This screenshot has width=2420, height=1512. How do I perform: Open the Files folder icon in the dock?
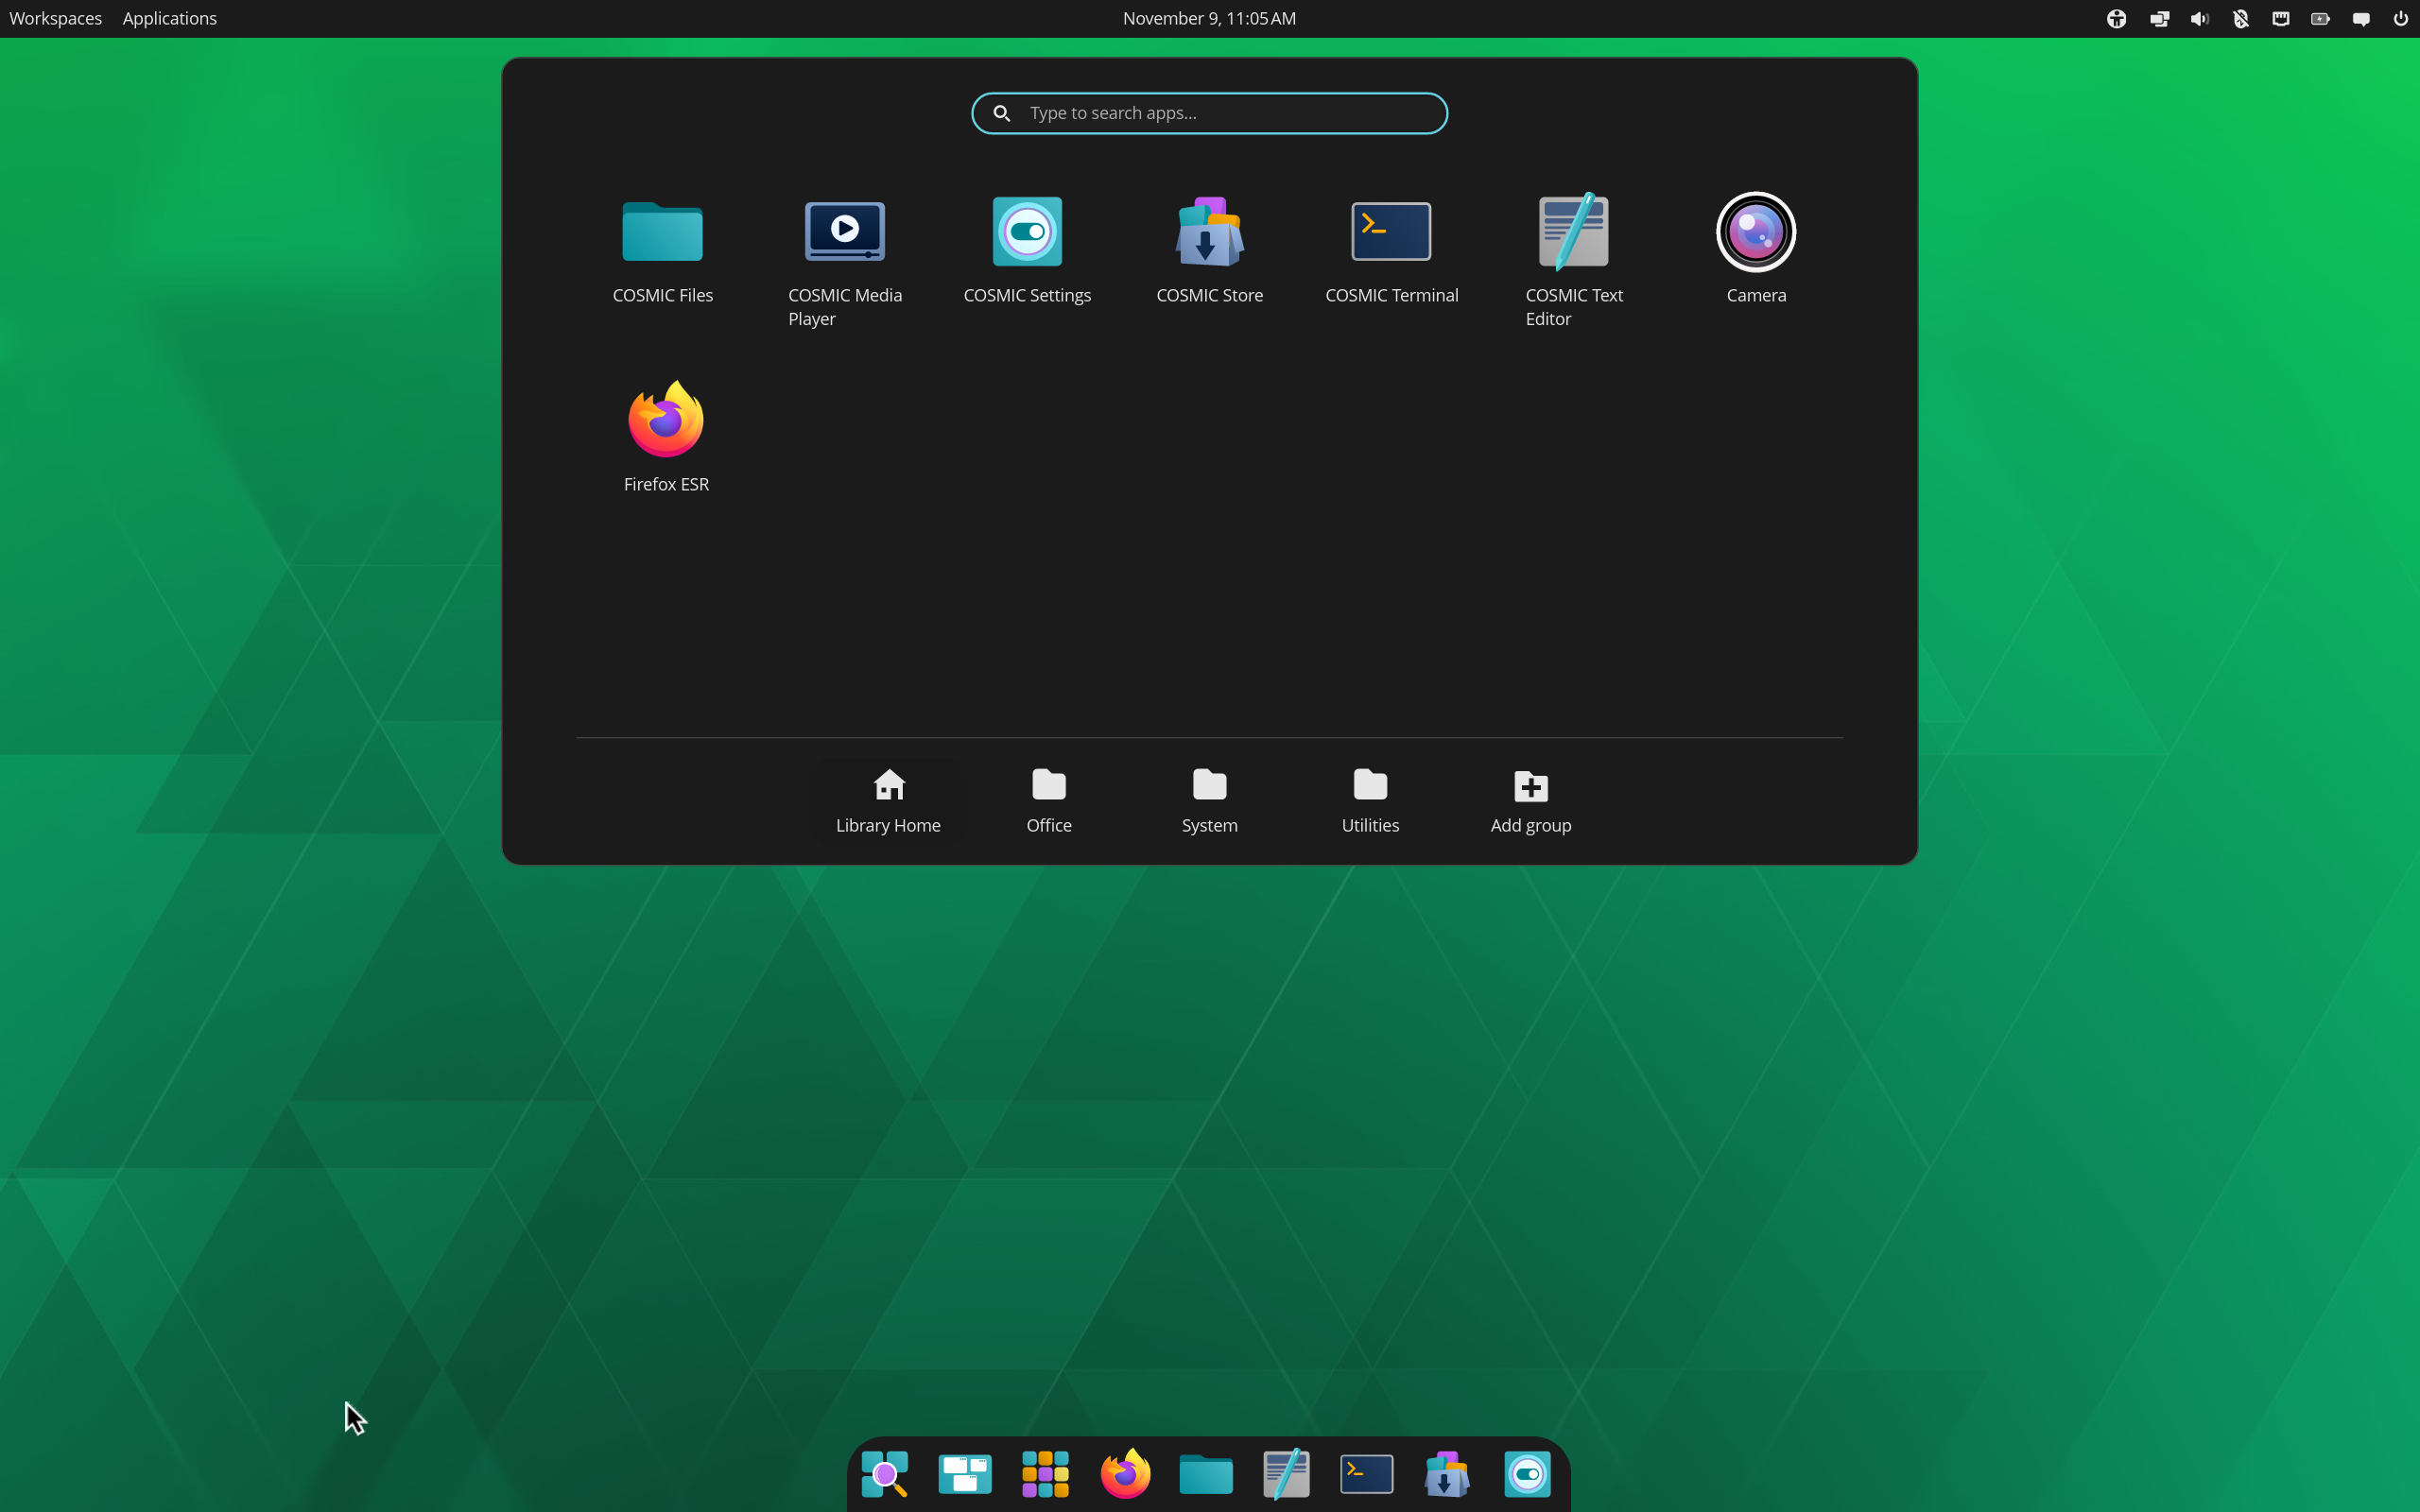click(1206, 1474)
